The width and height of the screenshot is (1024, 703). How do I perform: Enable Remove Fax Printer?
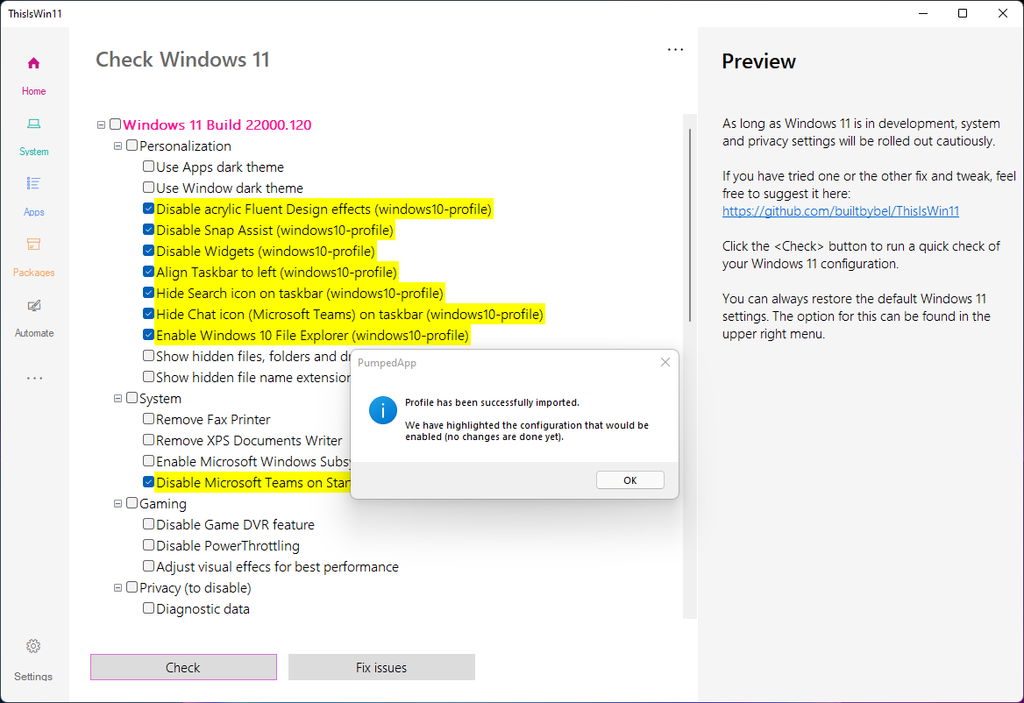148,419
